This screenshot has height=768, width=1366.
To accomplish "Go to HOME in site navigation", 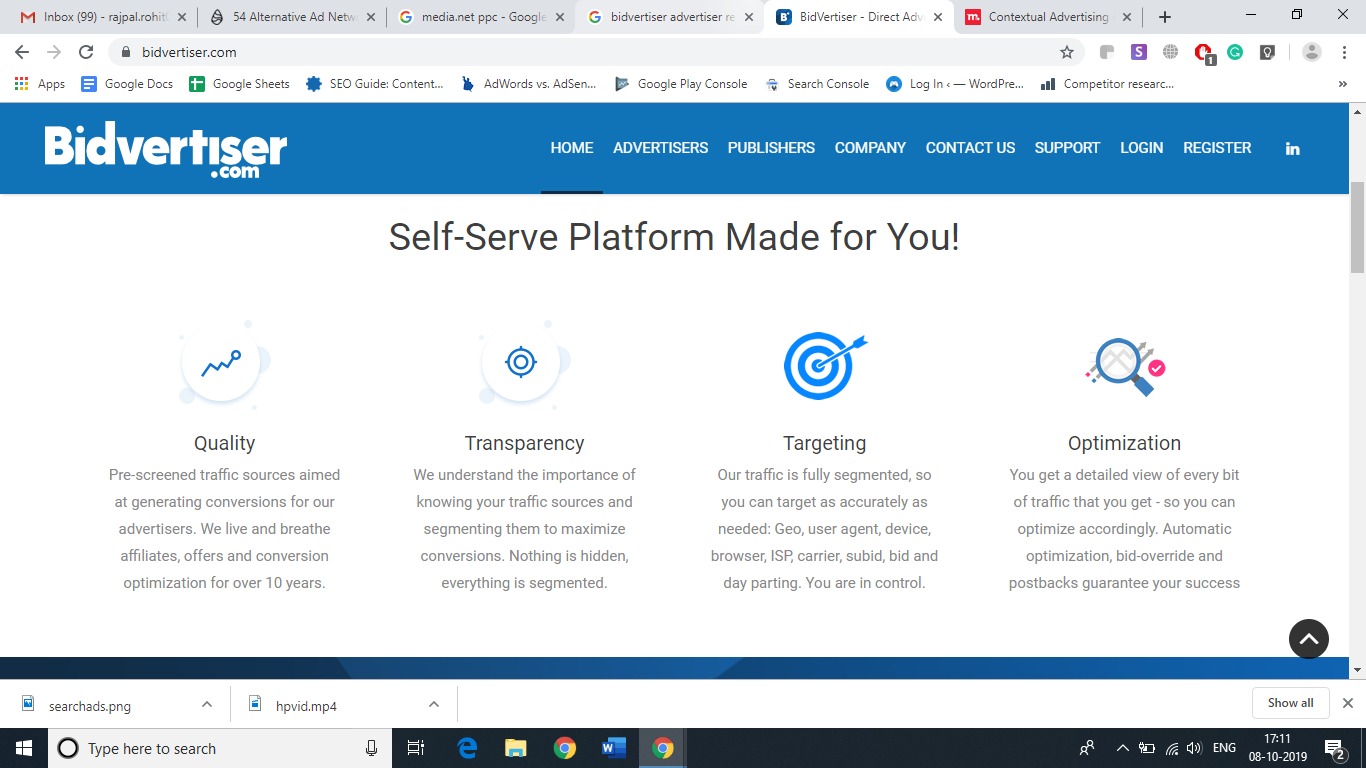I will tap(572, 148).
